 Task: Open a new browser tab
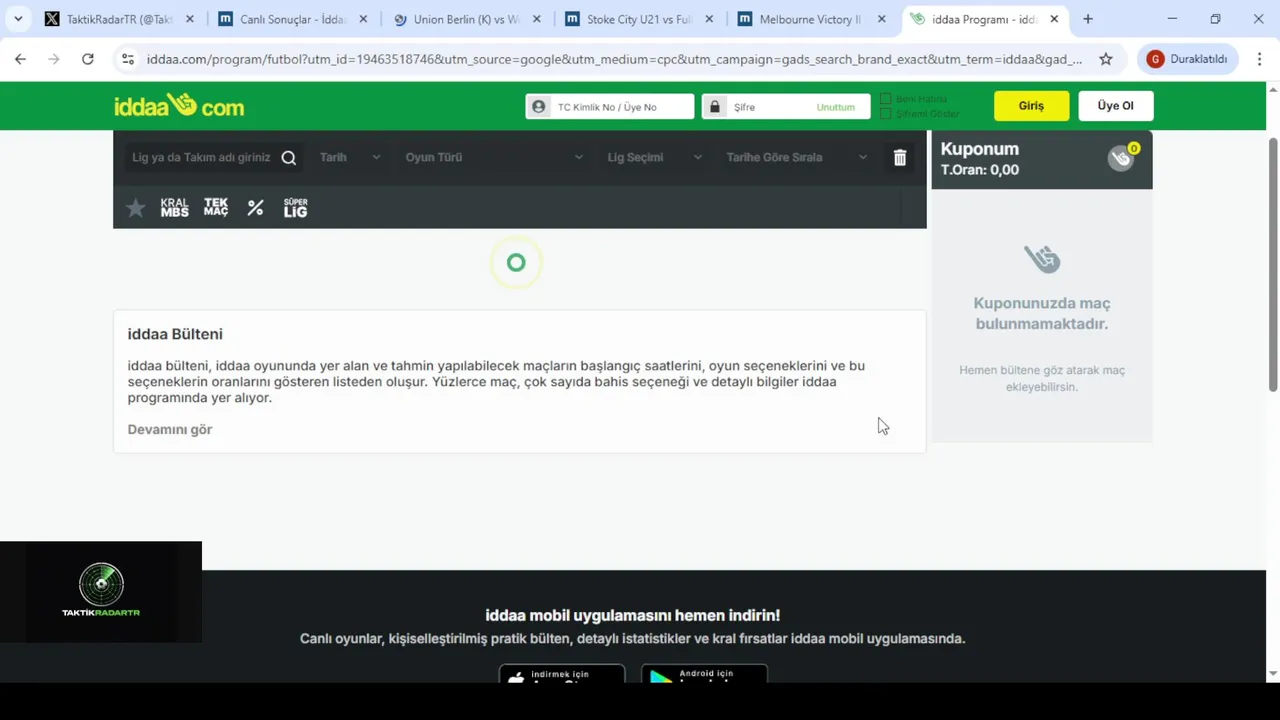[x=1088, y=19]
